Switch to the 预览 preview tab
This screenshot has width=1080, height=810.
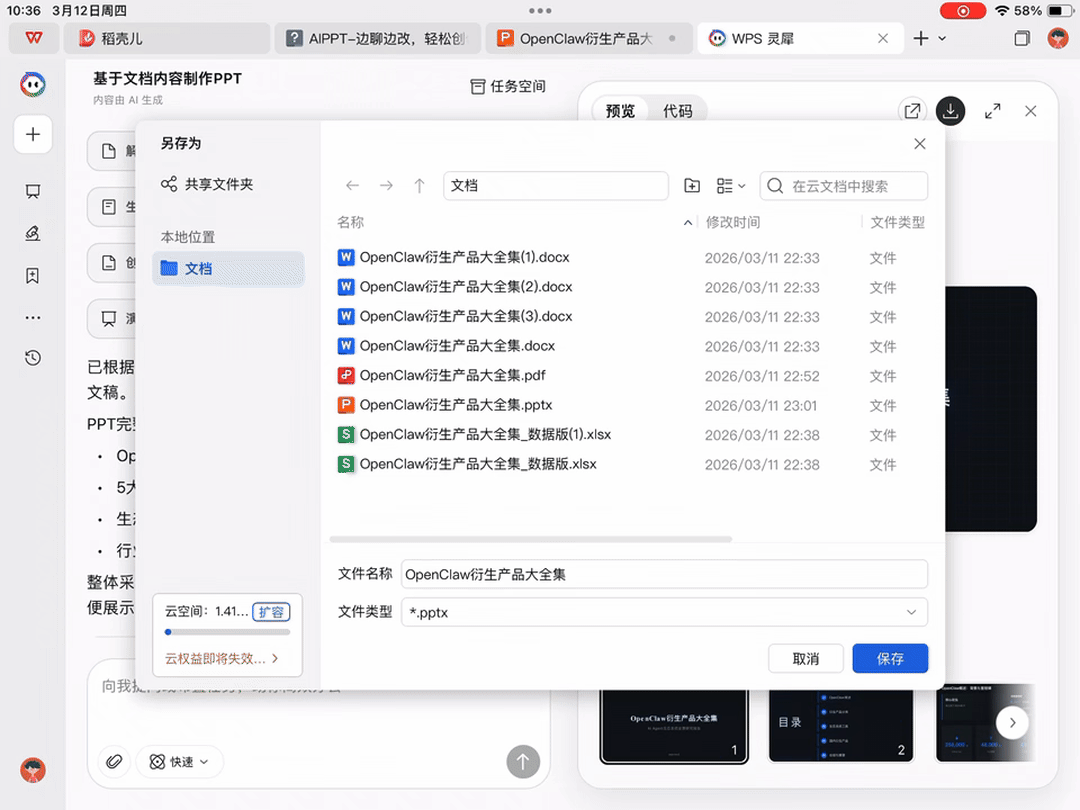pyautogui.click(x=620, y=111)
